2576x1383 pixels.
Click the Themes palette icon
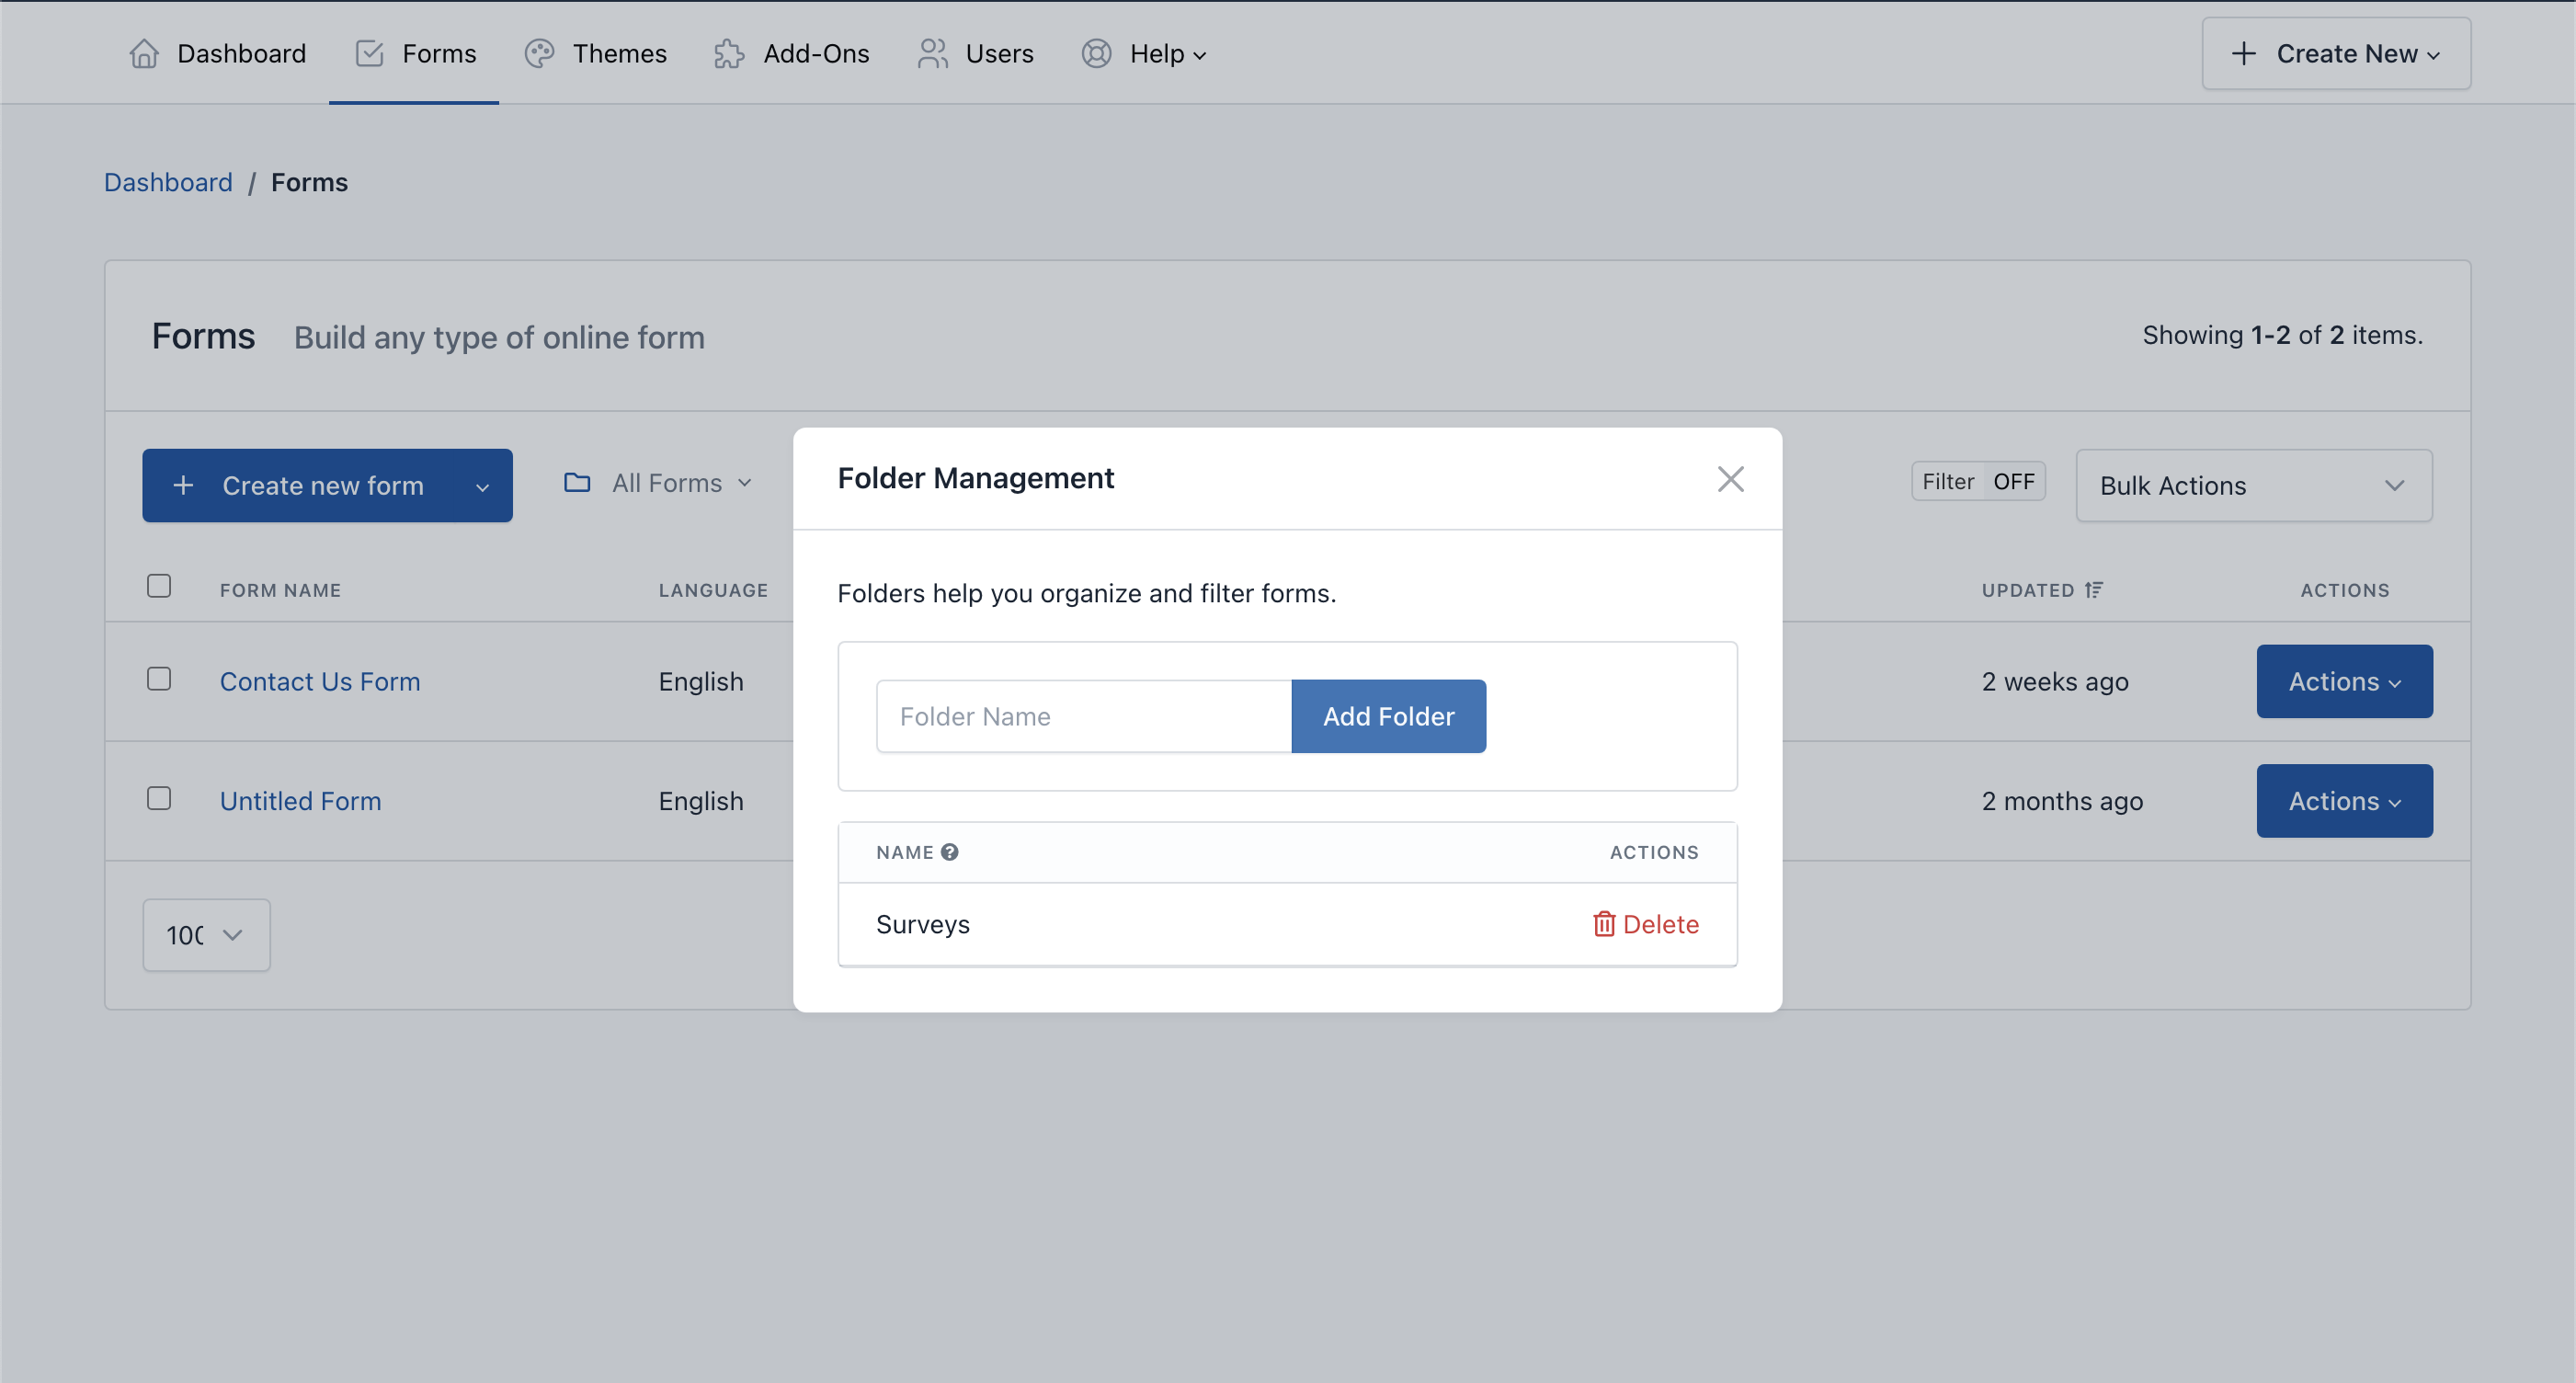click(539, 51)
